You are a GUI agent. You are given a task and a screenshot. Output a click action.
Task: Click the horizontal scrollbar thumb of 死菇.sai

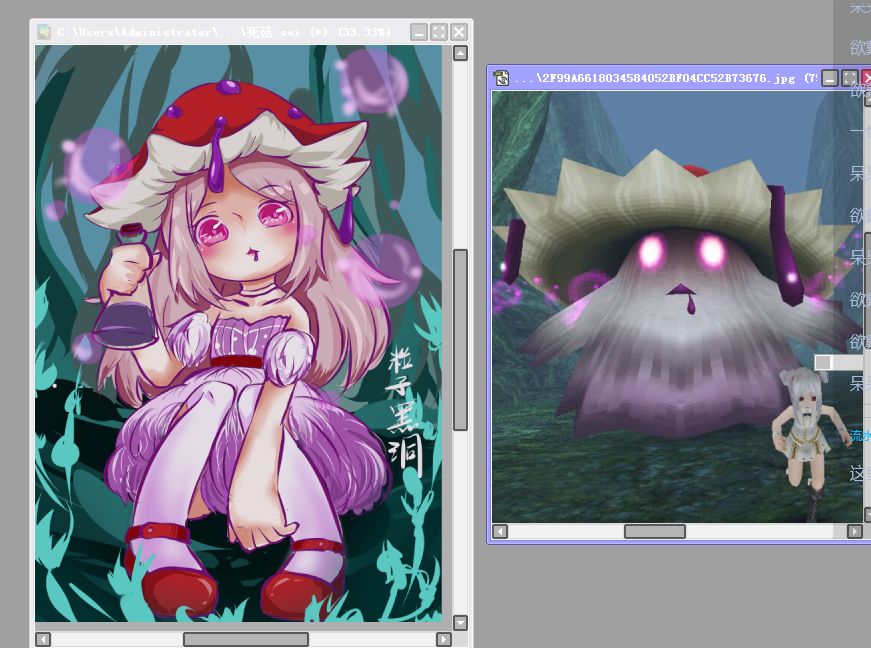click(246, 639)
